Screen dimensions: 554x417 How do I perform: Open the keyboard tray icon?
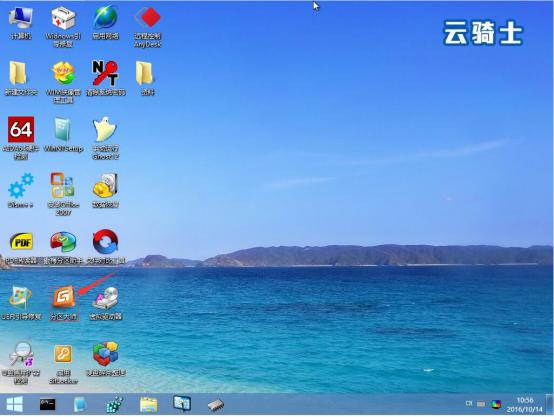pyautogui.click(x=481, y=404)
